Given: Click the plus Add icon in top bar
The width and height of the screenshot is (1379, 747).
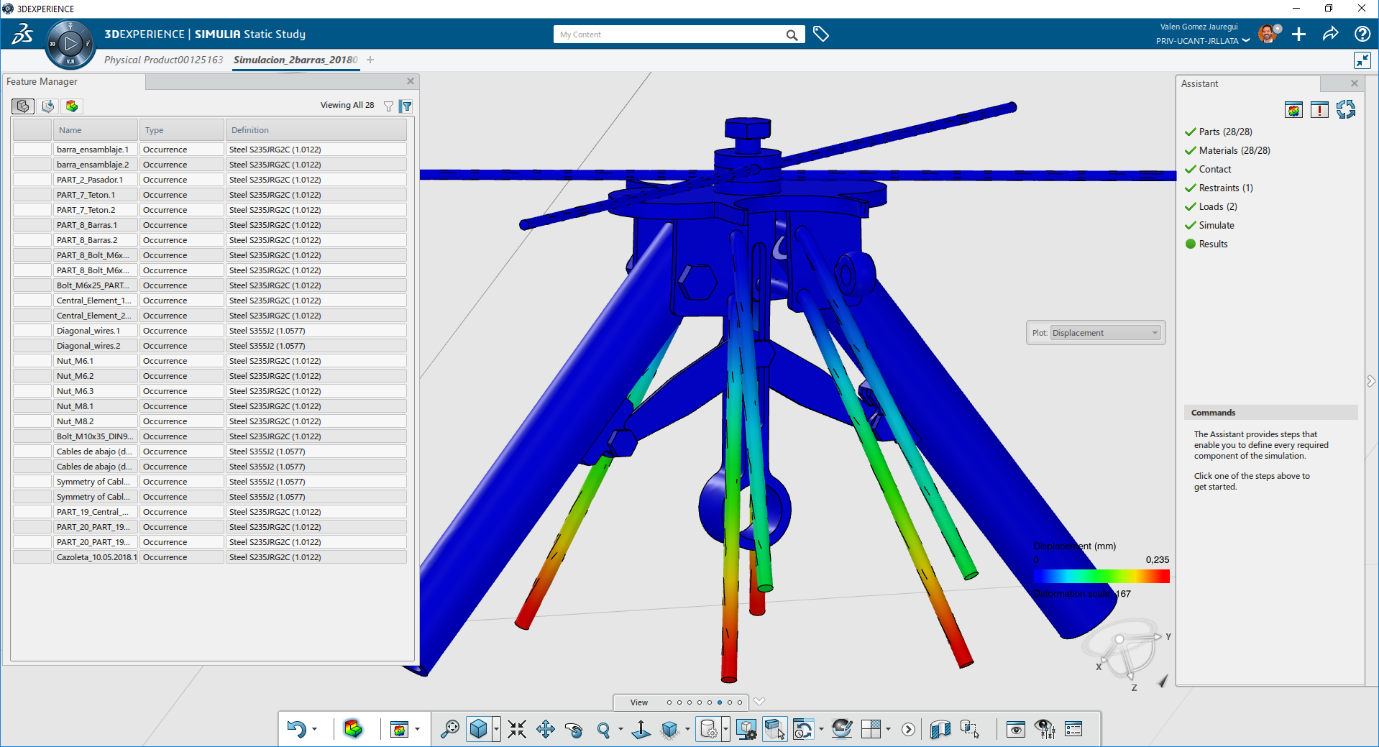Looking at the screenshot, I should coord(1299,34).
